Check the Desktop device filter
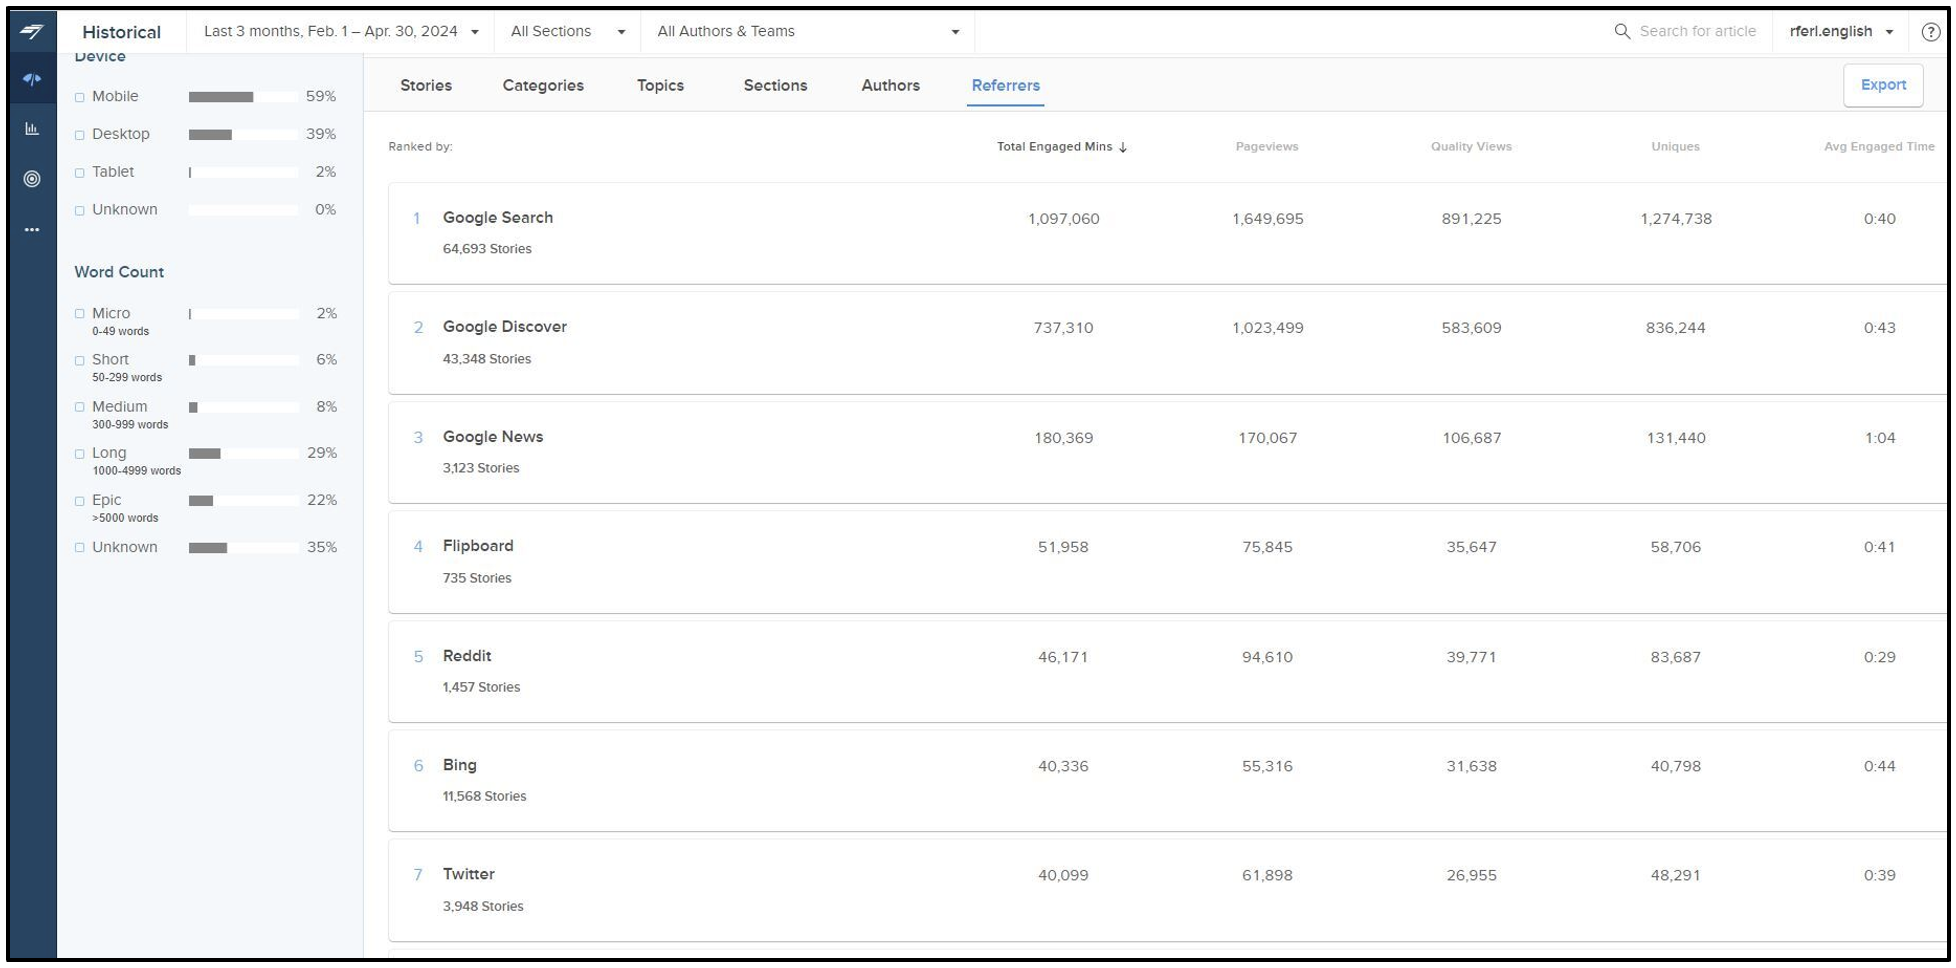The image size is (1956, 968). (x=80, y=135)
